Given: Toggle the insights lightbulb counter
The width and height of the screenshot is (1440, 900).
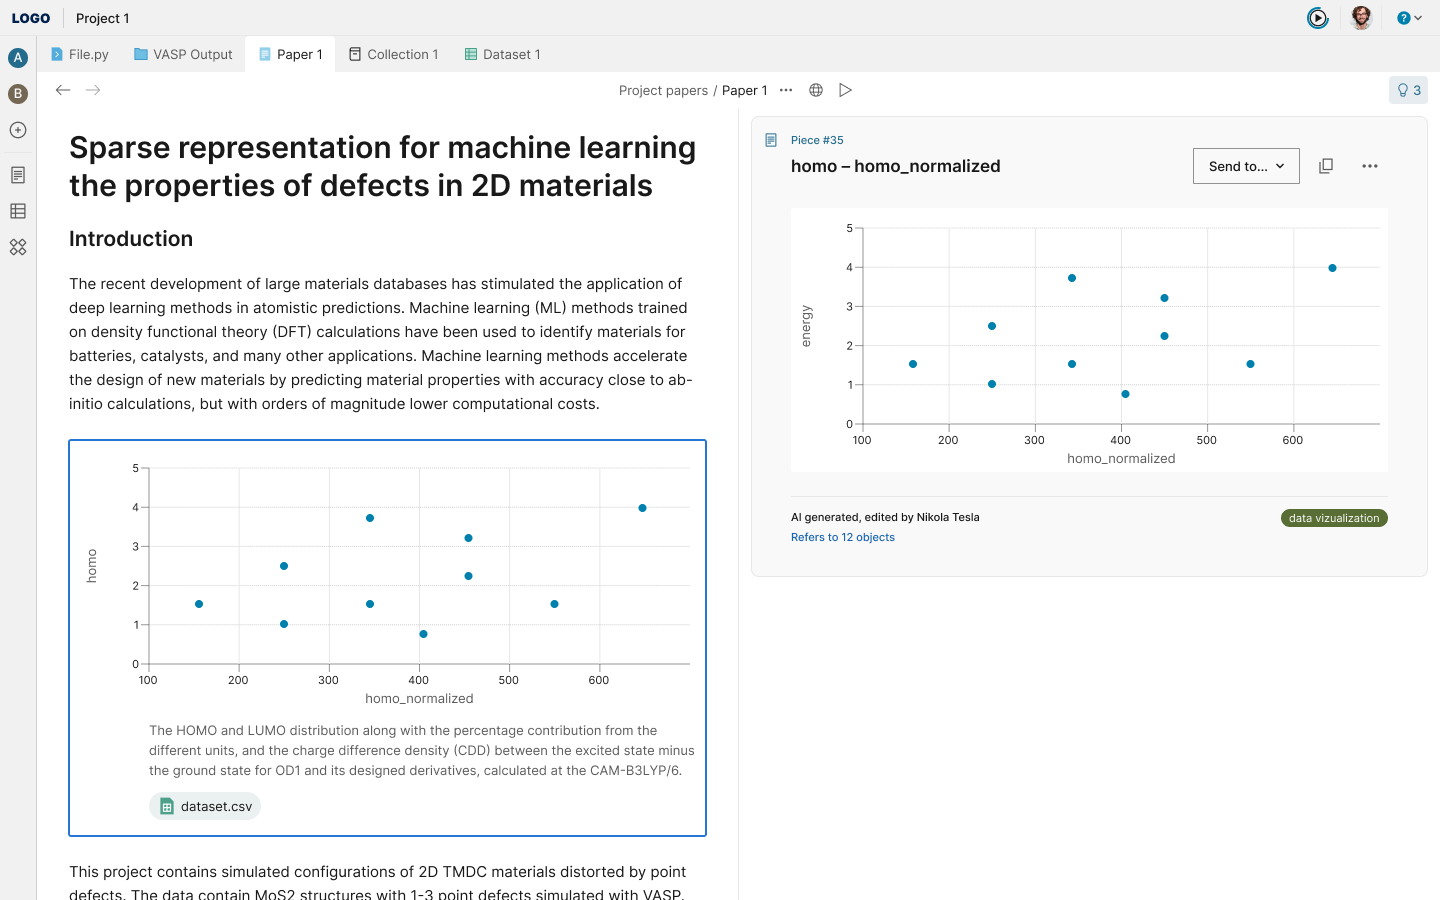Looking at the screenshot, I should [1408, 90].
